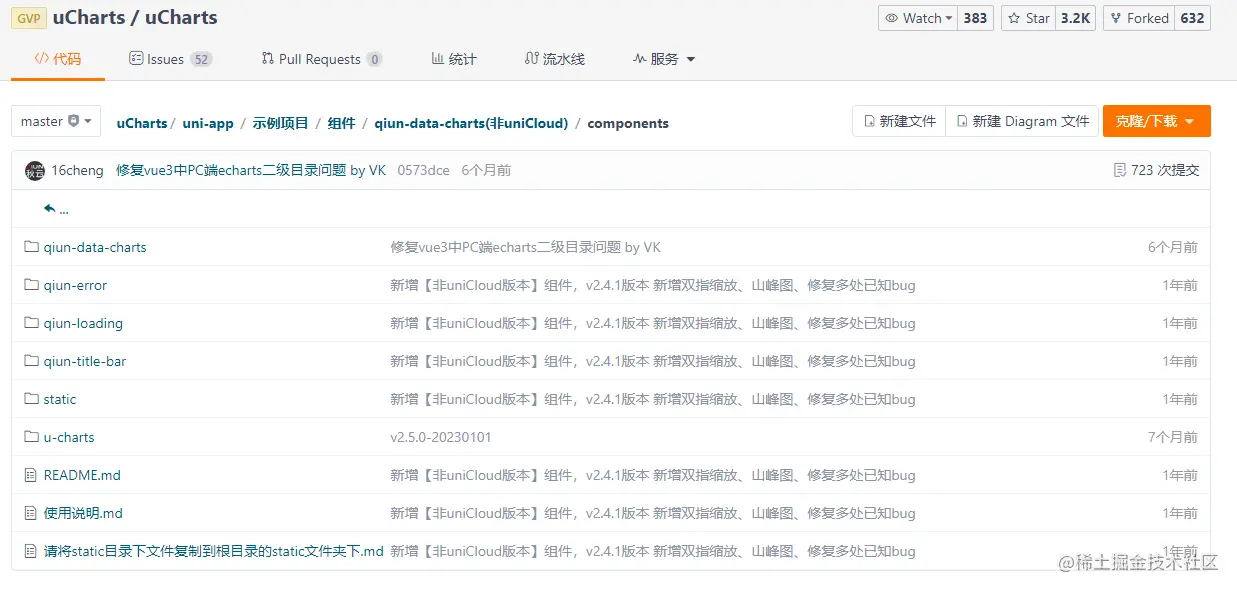The height and width of the screenshot is (591, 1237).
Task: Click the 新建文件 button
Action: click(899, 121)
